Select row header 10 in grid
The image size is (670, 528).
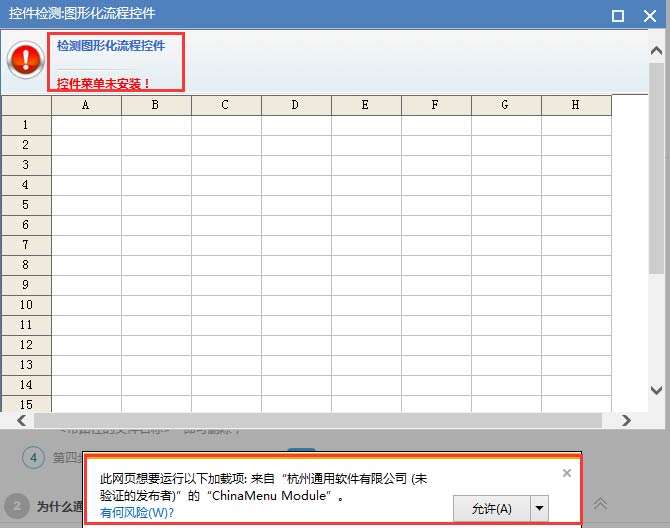(26, 305)
